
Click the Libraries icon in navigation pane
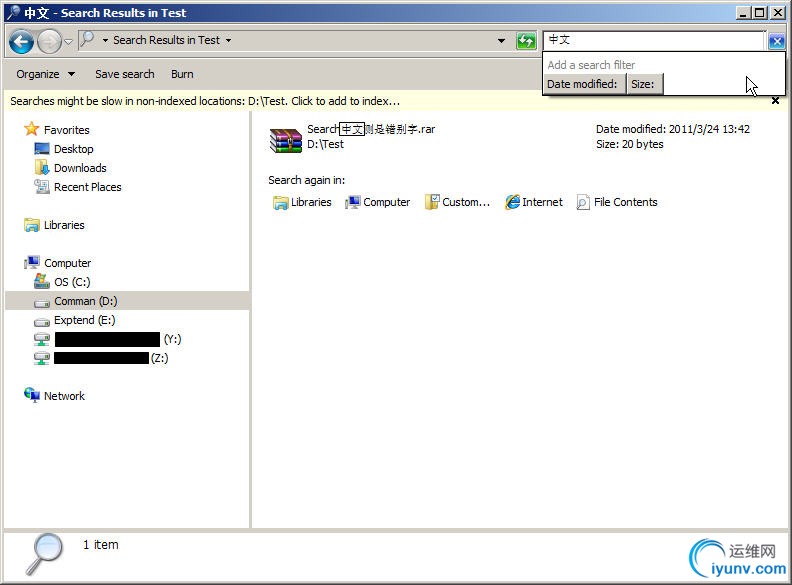click(32, 225)
